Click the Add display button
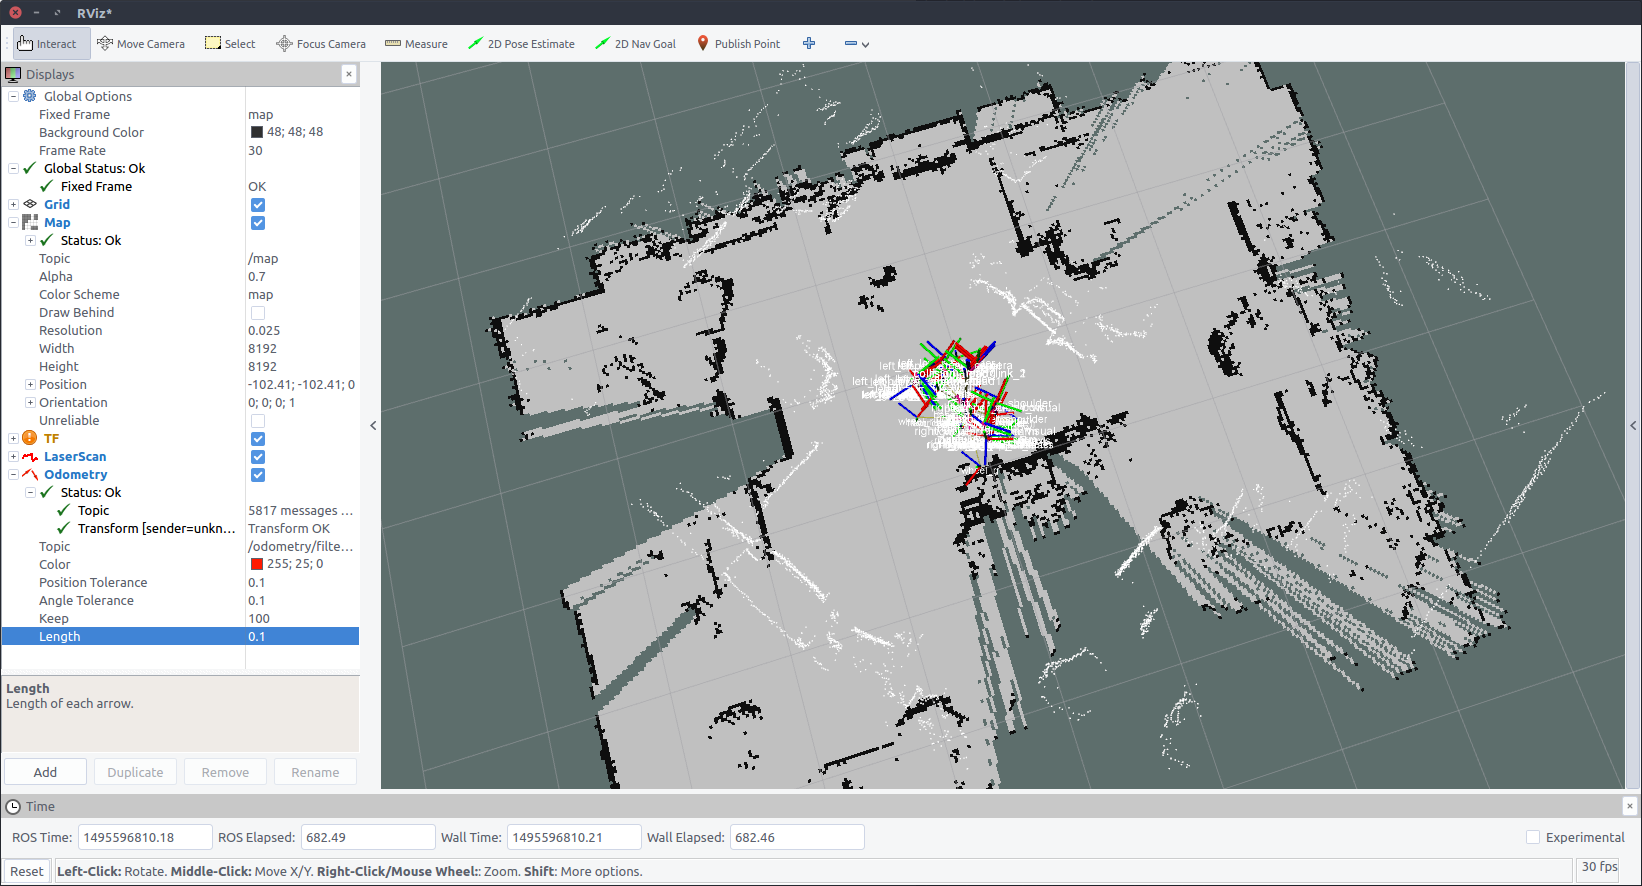1642x886 pixels. pyautogui.click(x=45, y=772)
